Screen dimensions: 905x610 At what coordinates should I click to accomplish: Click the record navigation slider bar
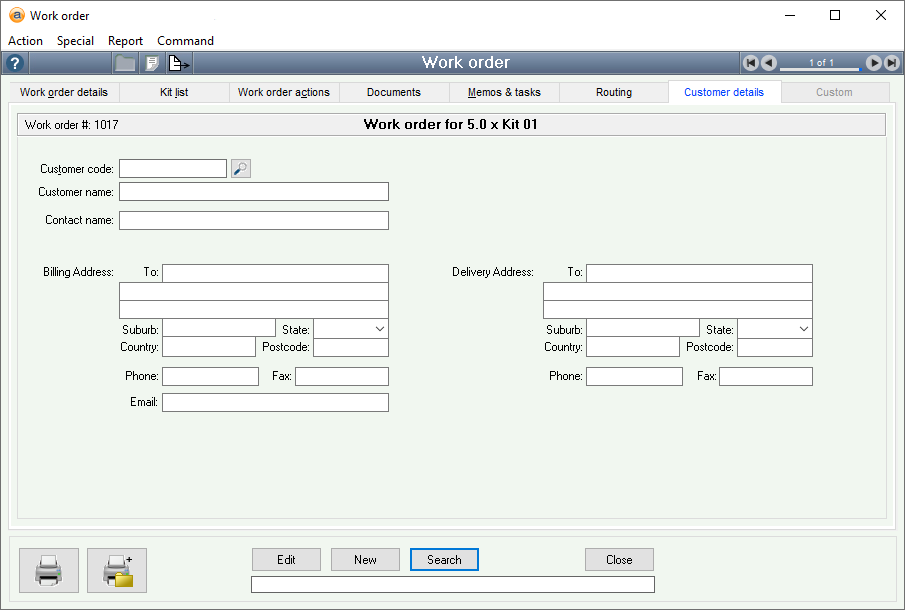pos(820,68)
